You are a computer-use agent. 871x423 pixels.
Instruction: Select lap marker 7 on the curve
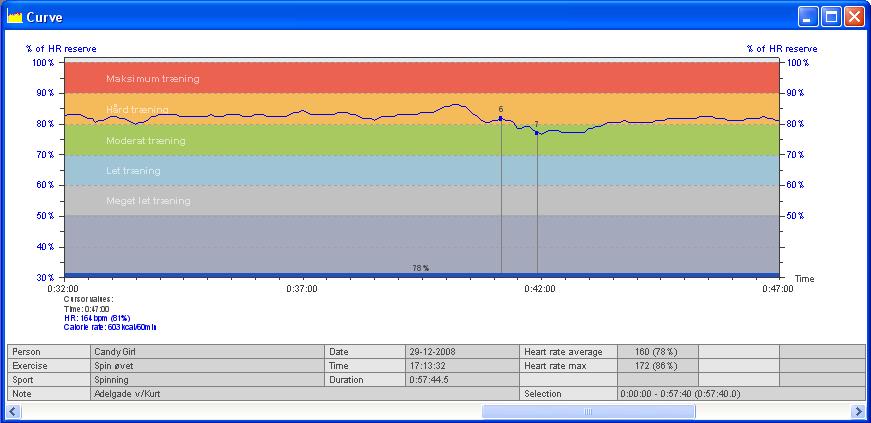(x=537, y=133)
